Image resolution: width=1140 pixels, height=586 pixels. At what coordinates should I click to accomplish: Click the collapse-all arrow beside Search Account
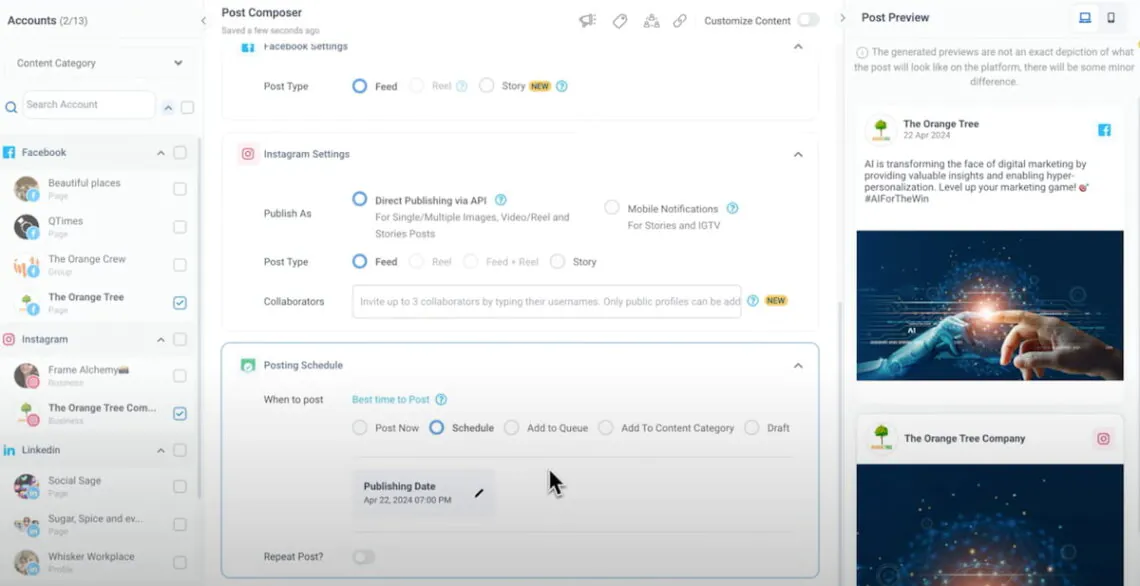(168, 108)
